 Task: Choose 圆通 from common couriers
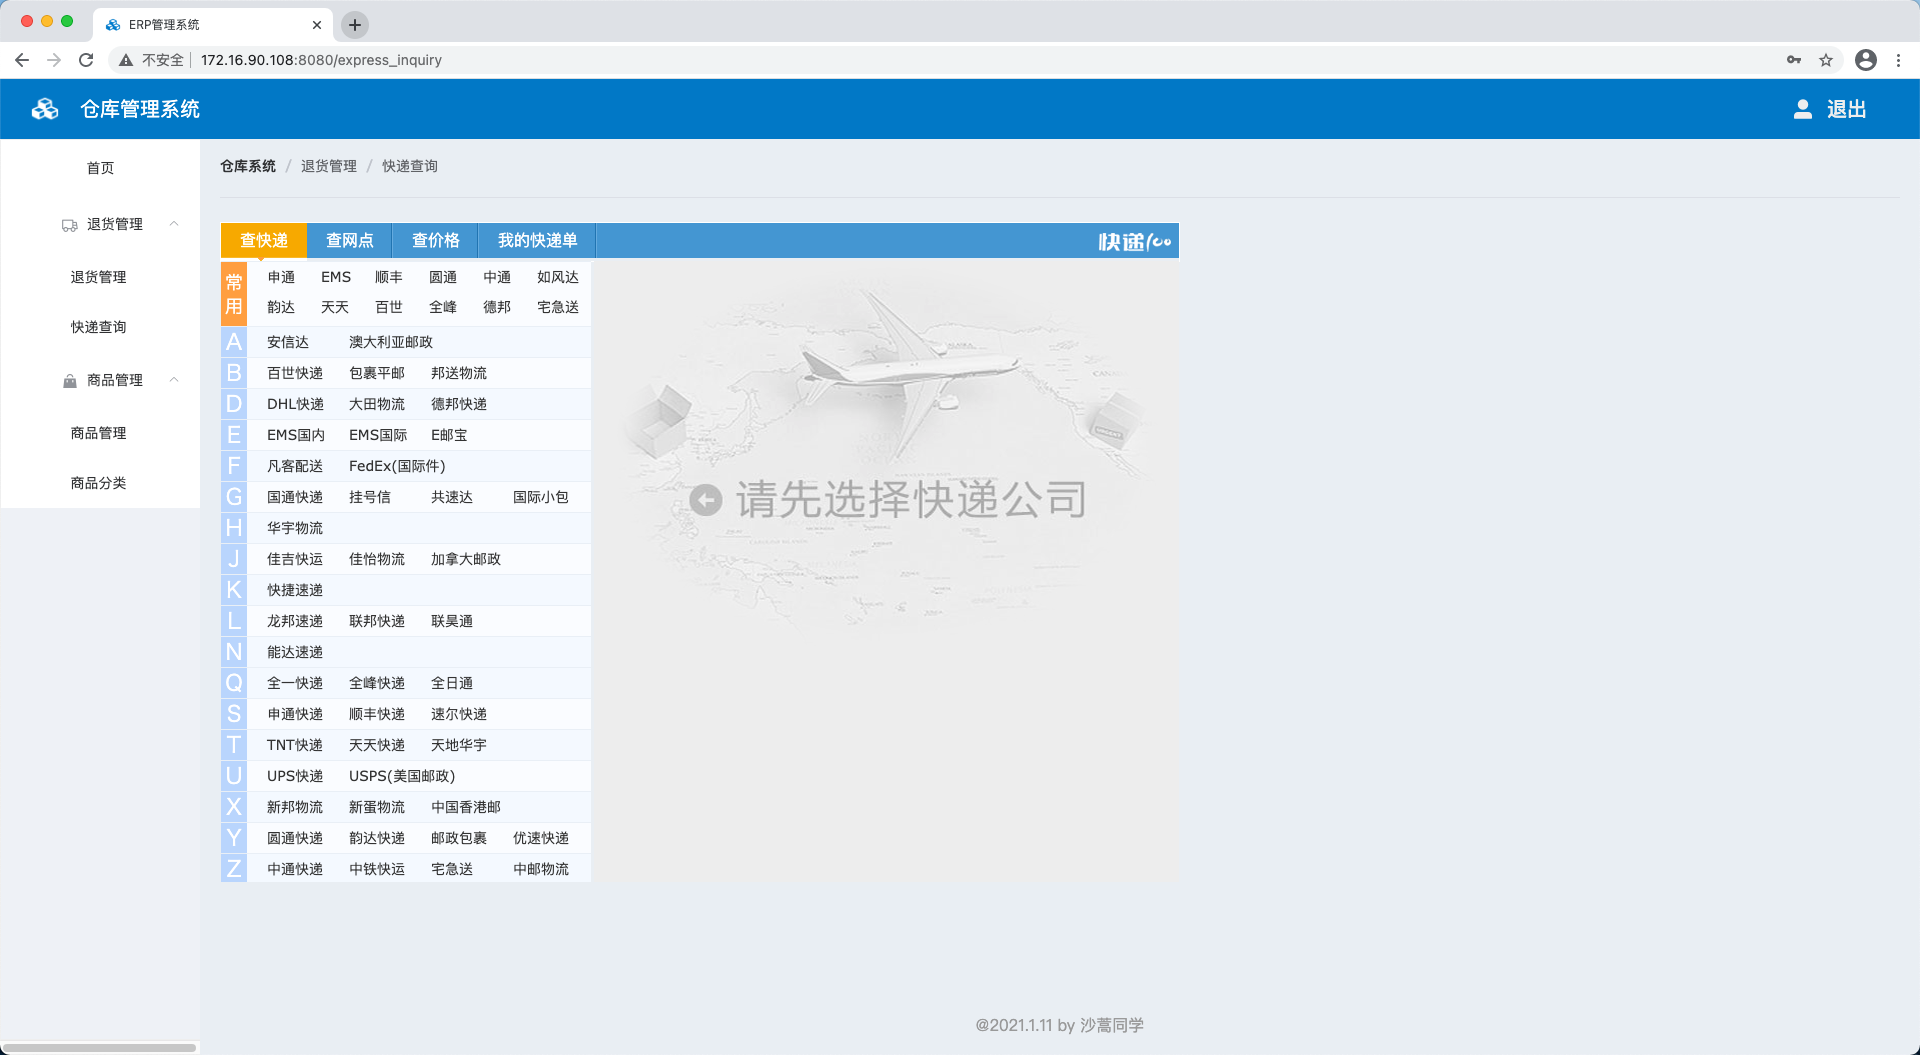[x=443, y=277]
